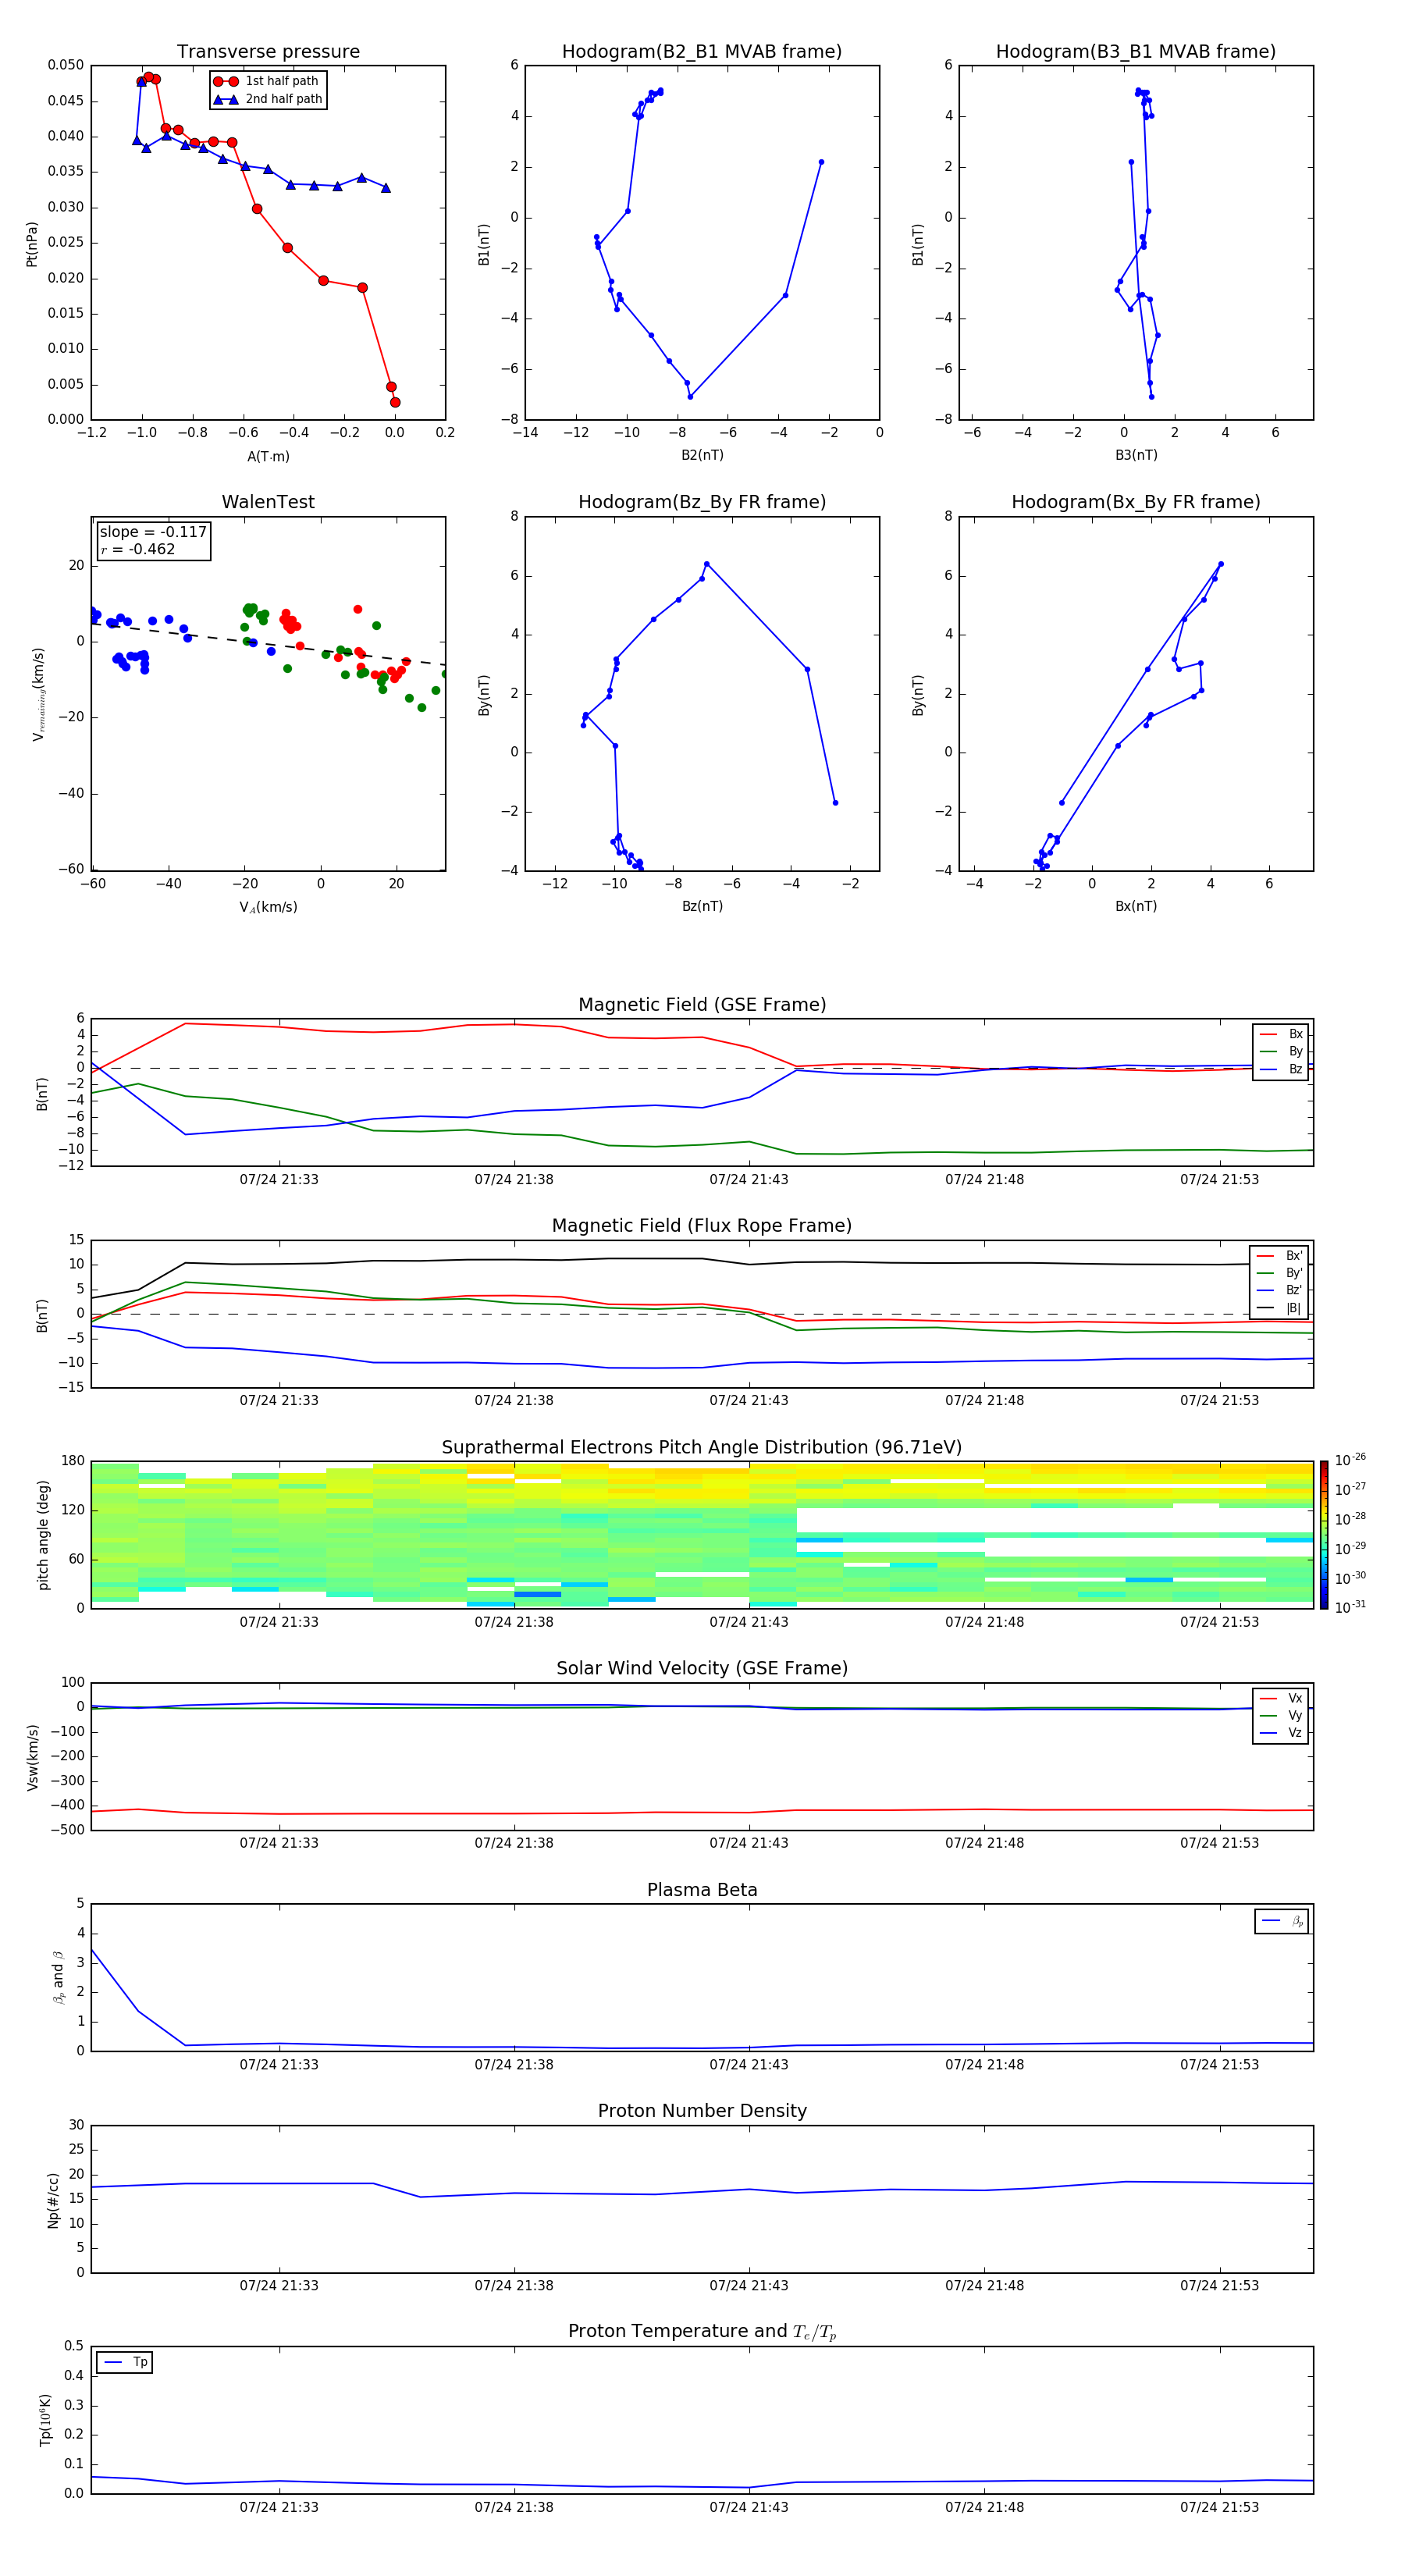Screen dimensions: 1405x2576
Task: Click the 'Bz(nT)' x-axis label
Action: (702, 906)
